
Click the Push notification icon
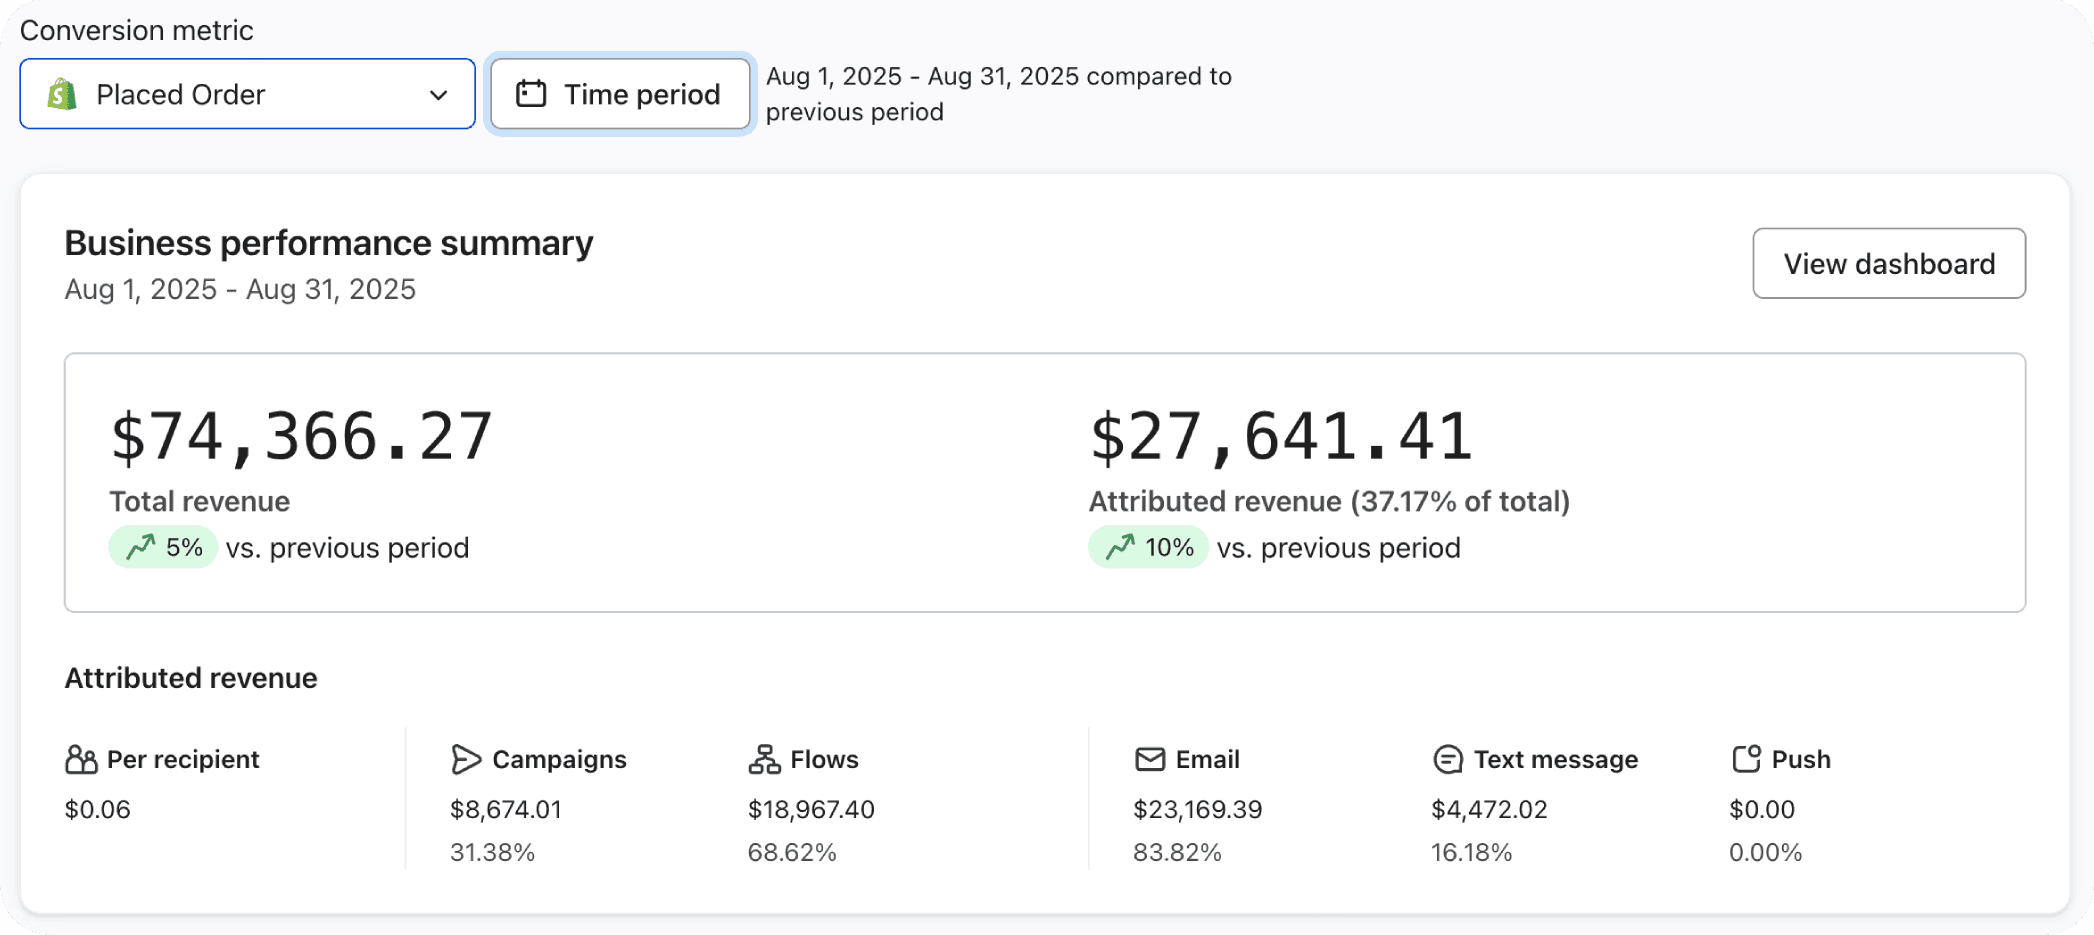point(1746,759)
